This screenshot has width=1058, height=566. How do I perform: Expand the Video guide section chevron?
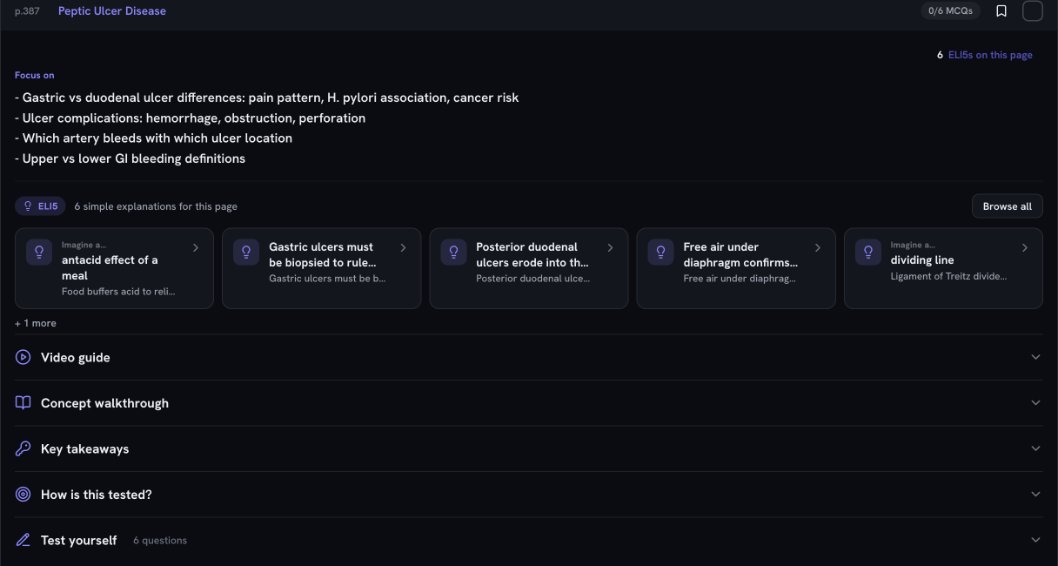click(1035, 357)
